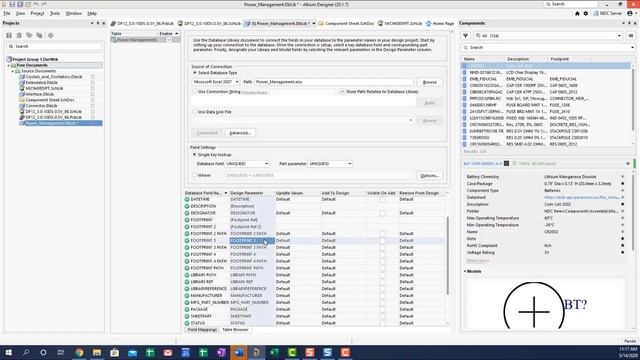Open File Explorer from the taskbar
Viewport: 640px width, 360px height.
pos(97,352)
